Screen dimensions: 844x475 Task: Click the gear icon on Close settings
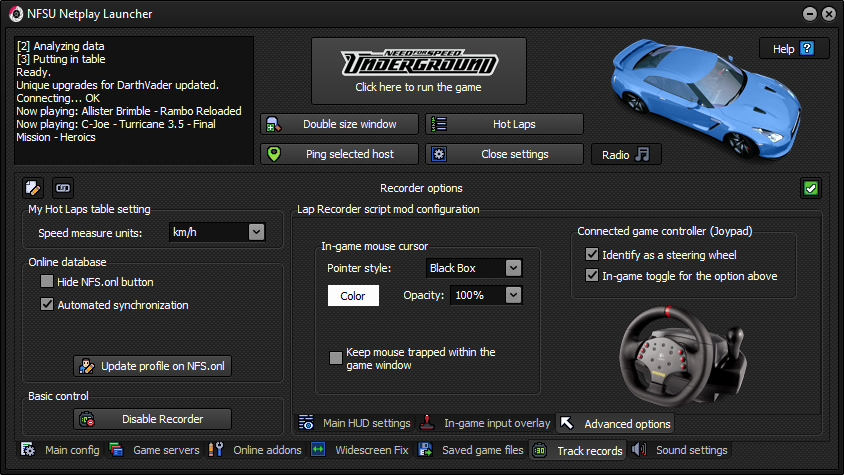tap(439, 154)
